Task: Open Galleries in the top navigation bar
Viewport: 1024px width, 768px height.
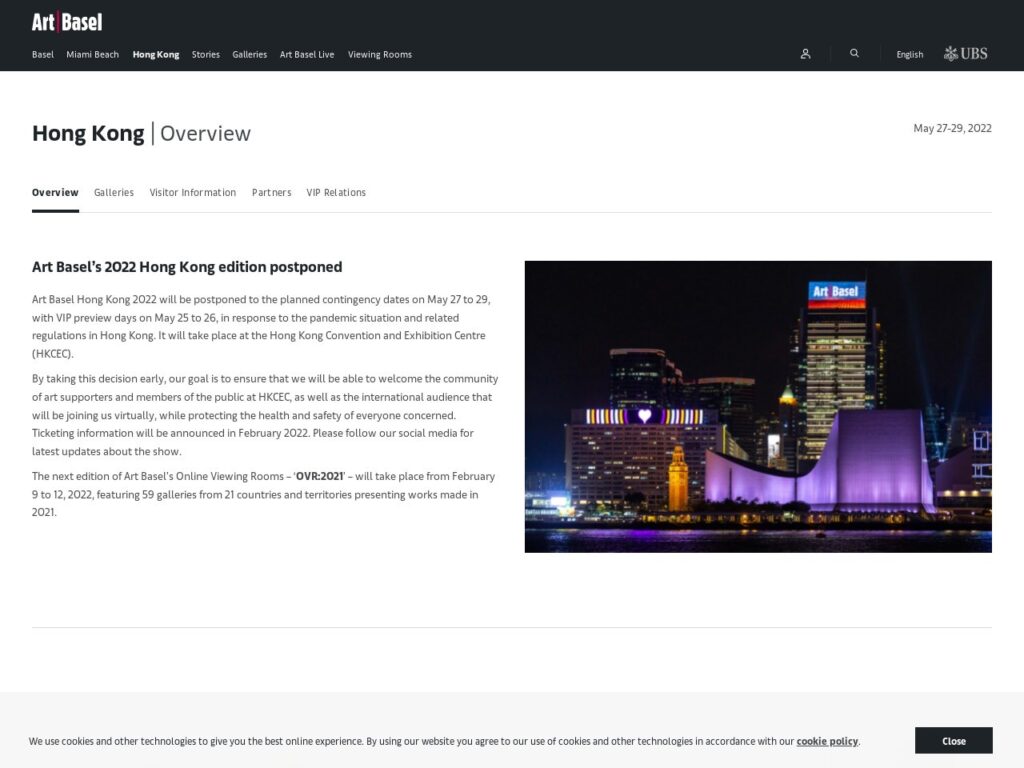Action: tap(249, 54)
